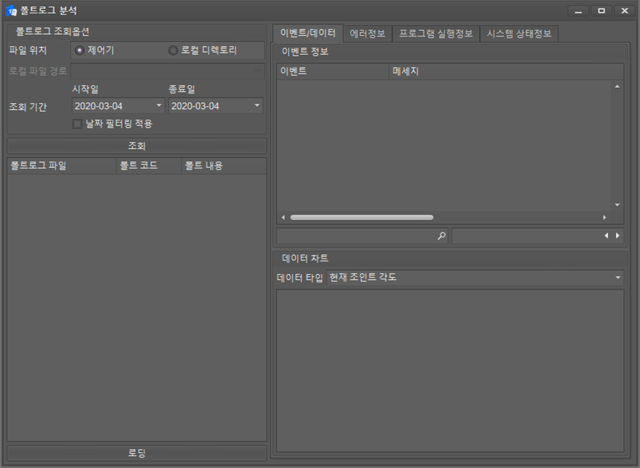Select the 제어기 radio button
640x468 pixels.
79,50
